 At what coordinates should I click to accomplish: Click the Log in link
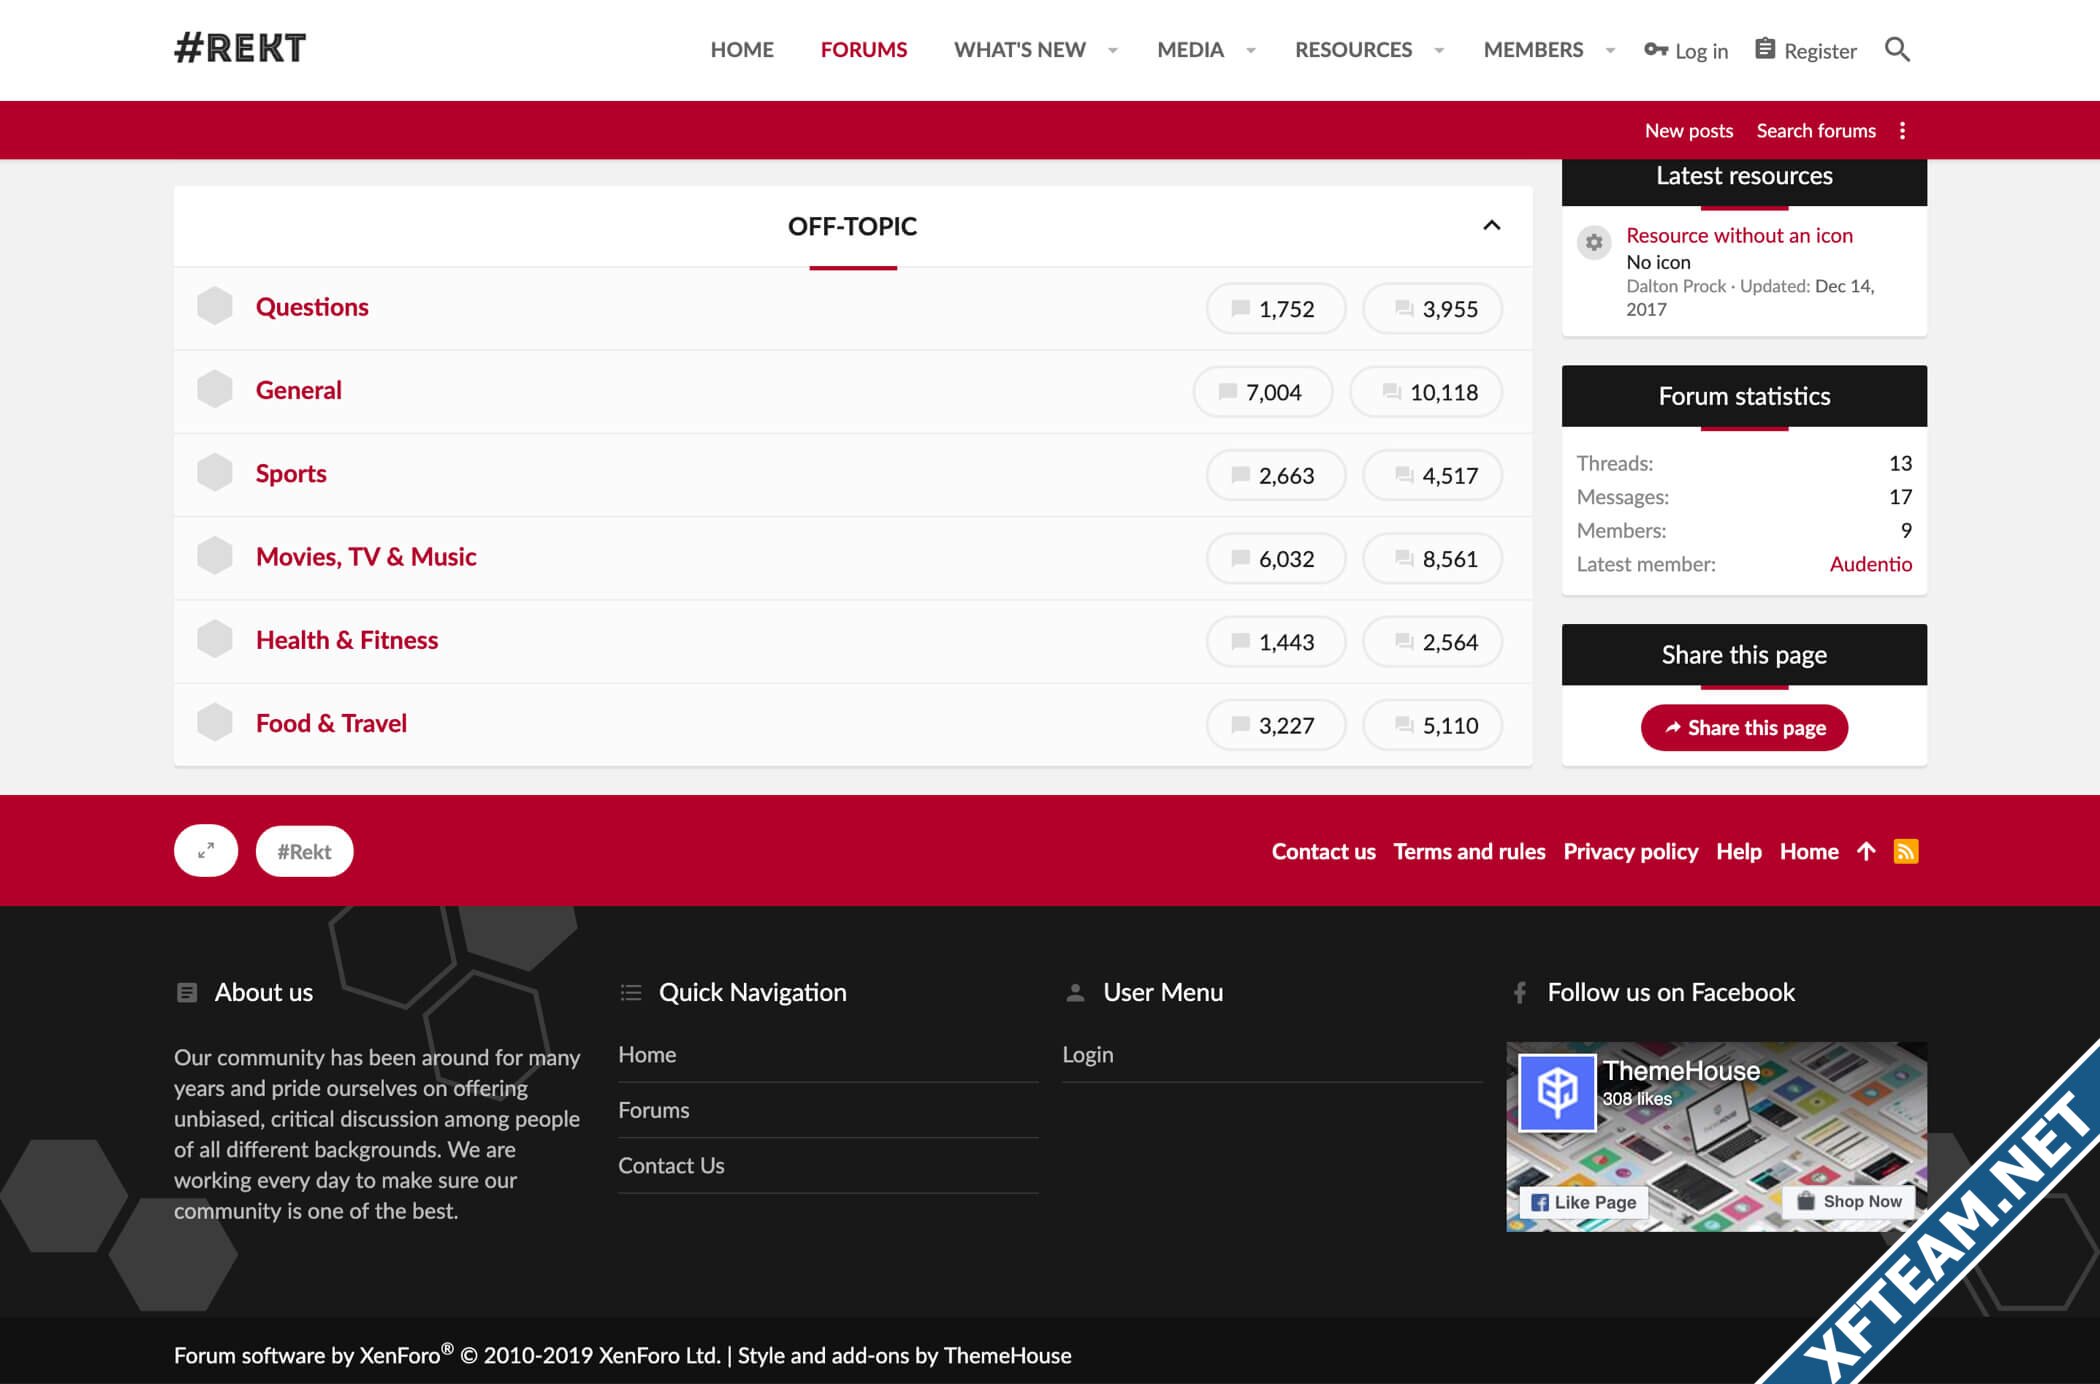(1701, 50)
